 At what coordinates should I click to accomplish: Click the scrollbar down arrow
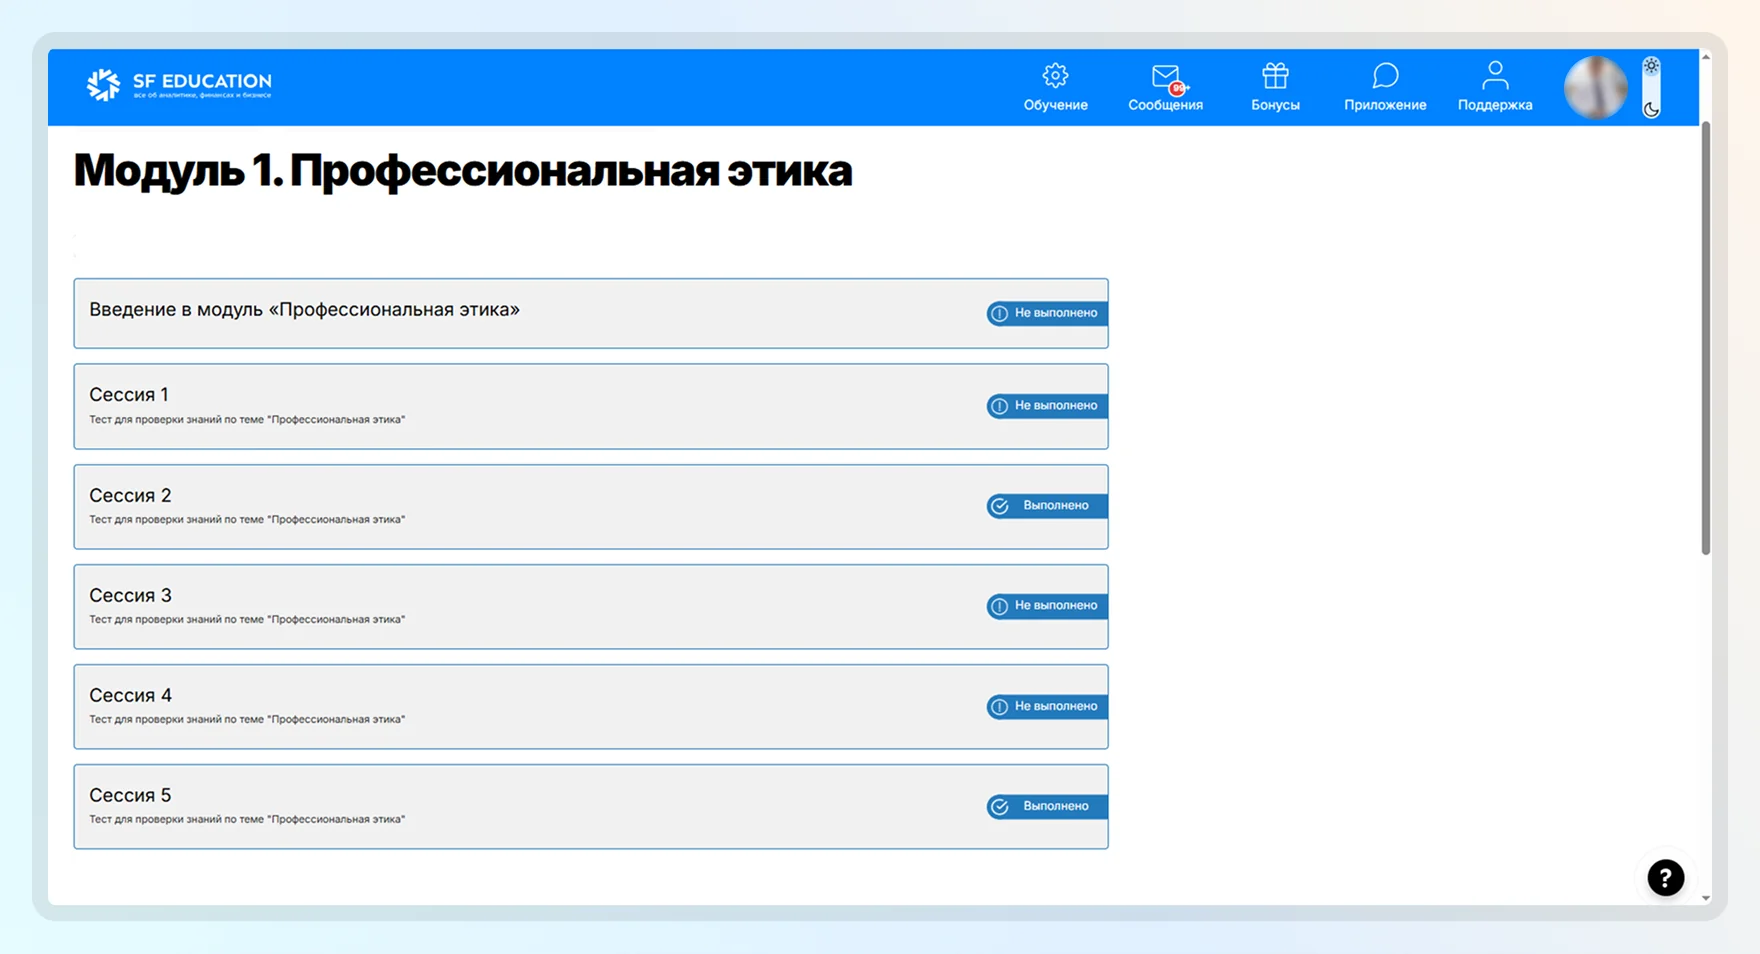point(1706,898)
